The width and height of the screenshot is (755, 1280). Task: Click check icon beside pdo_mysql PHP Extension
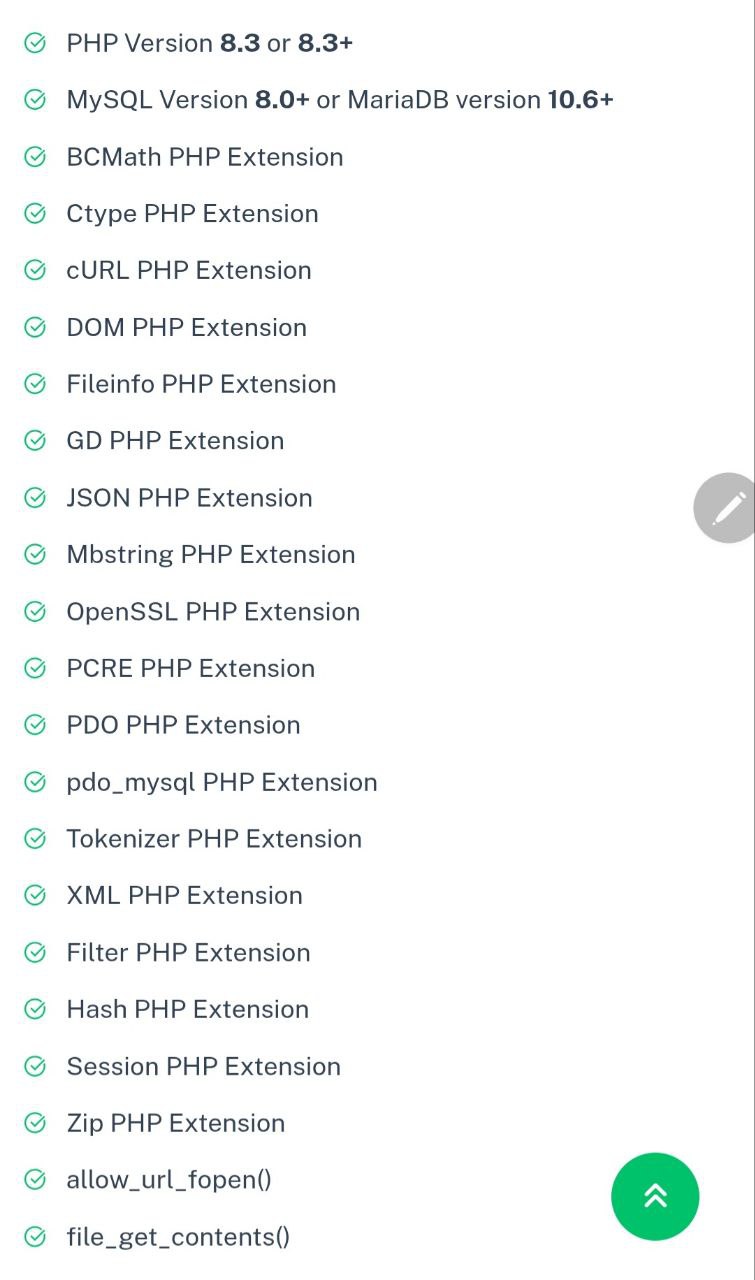pyautogui.click(x=35, y=782)
